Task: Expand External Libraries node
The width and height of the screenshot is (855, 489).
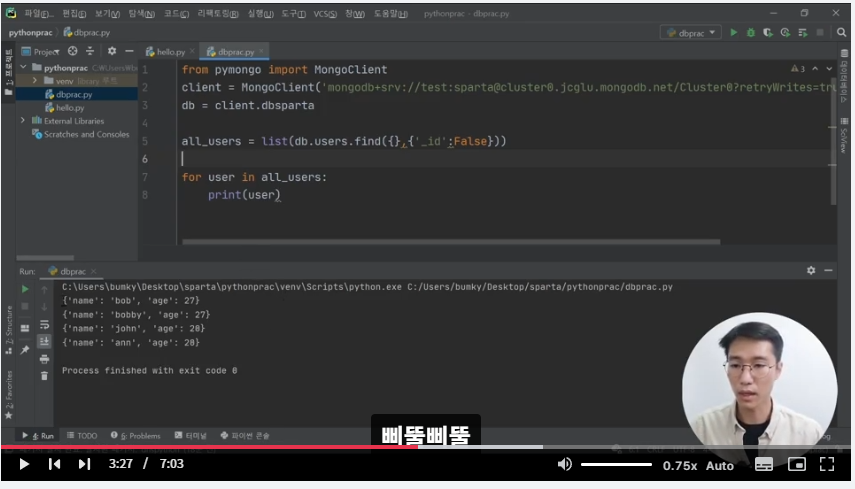Action: point(23,121)
